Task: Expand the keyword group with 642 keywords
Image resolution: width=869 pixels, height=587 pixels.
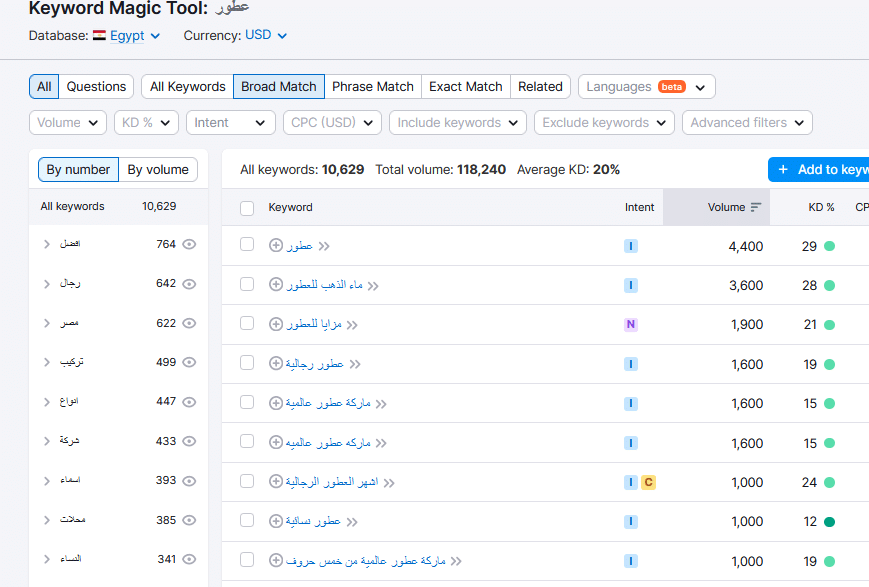Action: pyautogui.click(x=47, y=284)
